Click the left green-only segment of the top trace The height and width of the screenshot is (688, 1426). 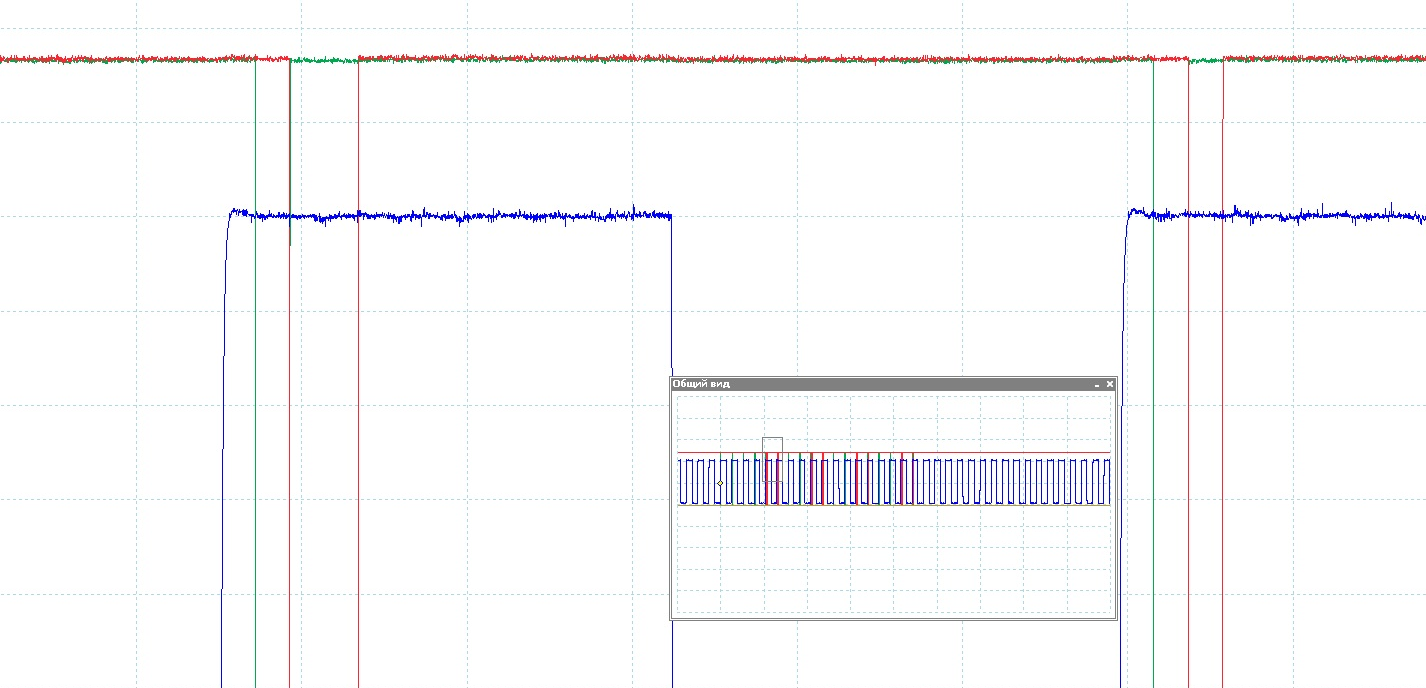[324, 60]
